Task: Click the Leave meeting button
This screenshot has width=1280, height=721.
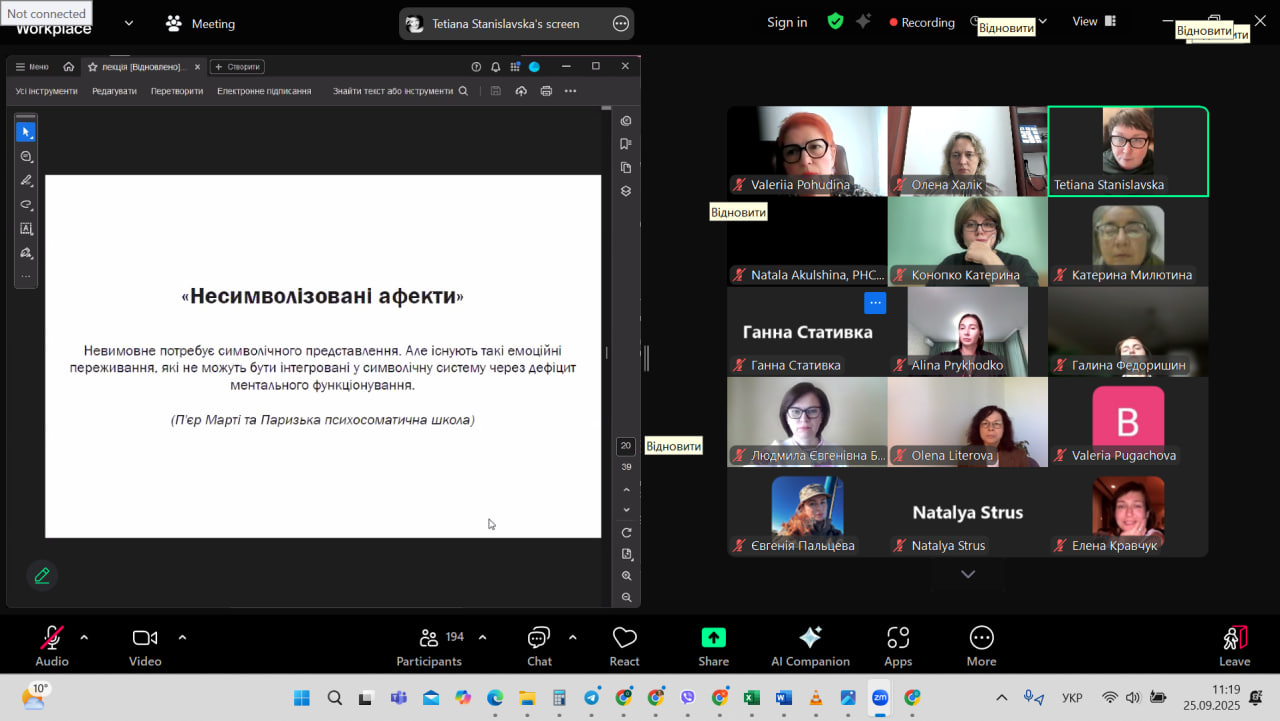Action: point(1234,646)
